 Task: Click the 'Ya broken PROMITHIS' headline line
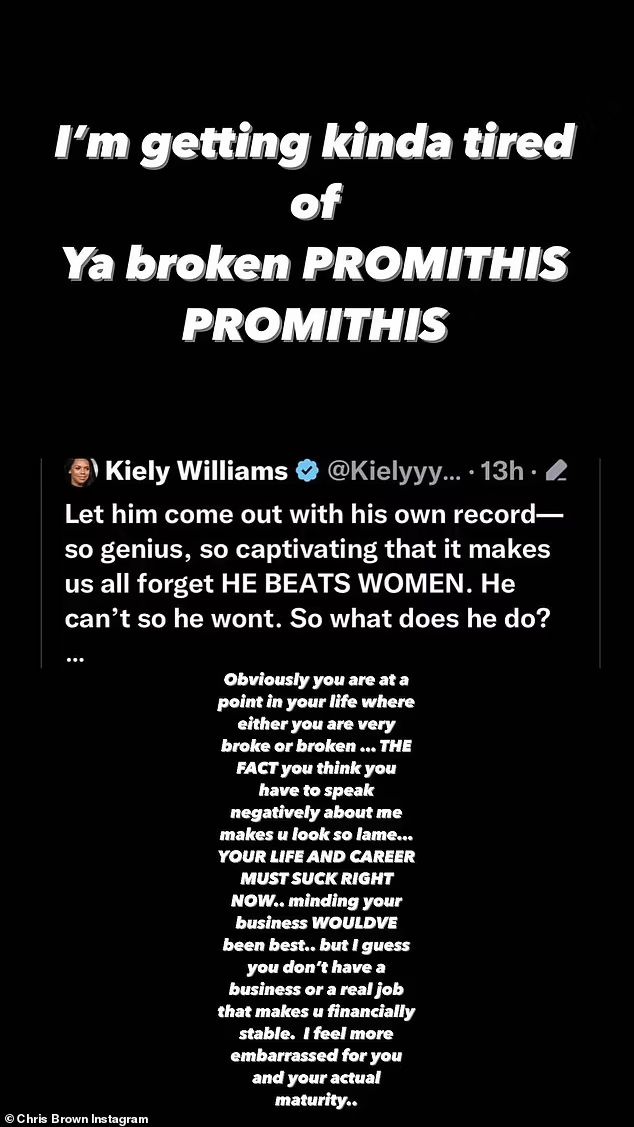tap(316, 264)
